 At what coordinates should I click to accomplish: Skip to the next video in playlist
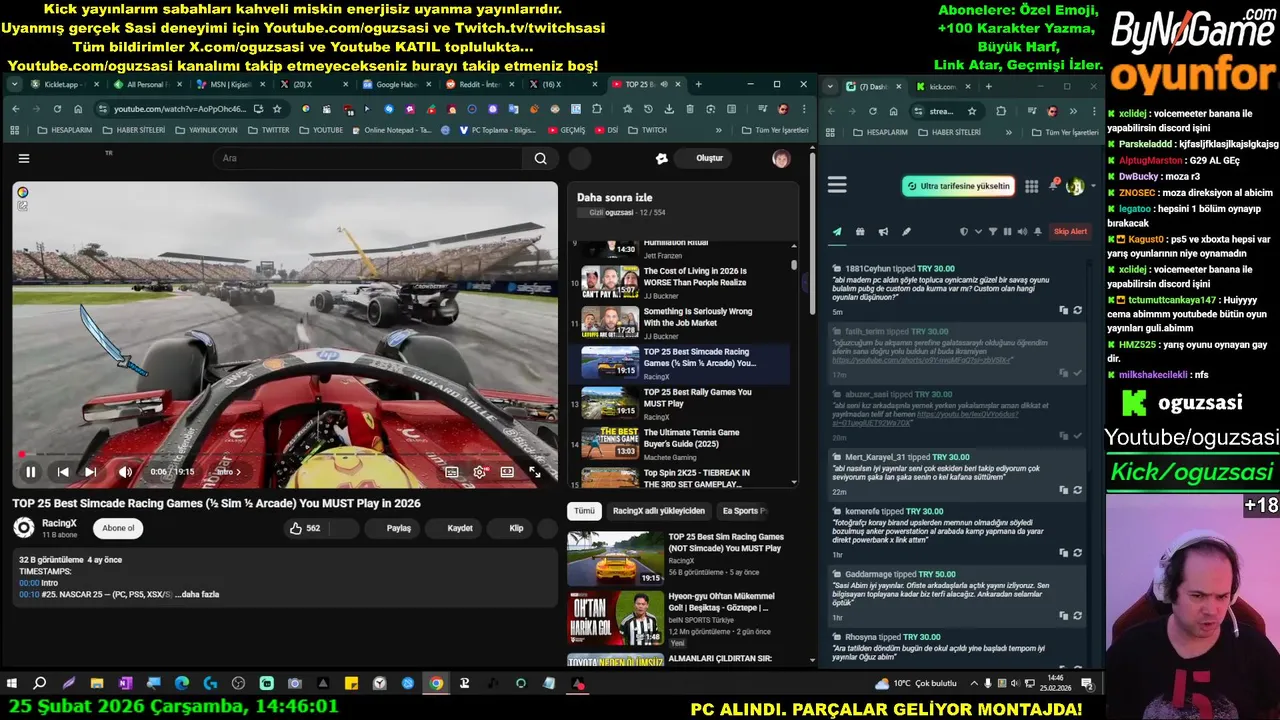tap(90, 472)
